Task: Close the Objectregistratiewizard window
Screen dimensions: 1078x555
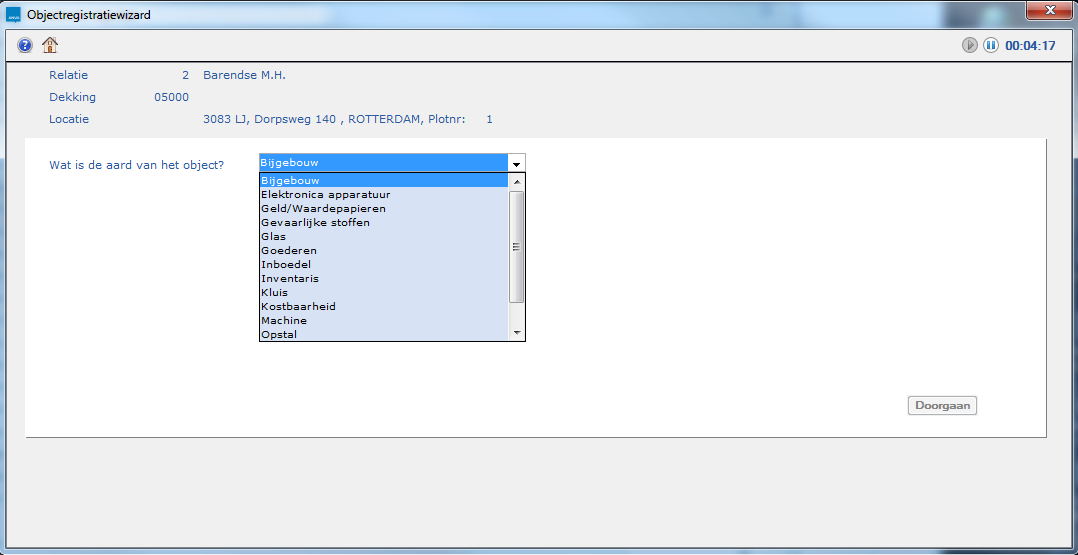Action: [x=1047, y=10]
